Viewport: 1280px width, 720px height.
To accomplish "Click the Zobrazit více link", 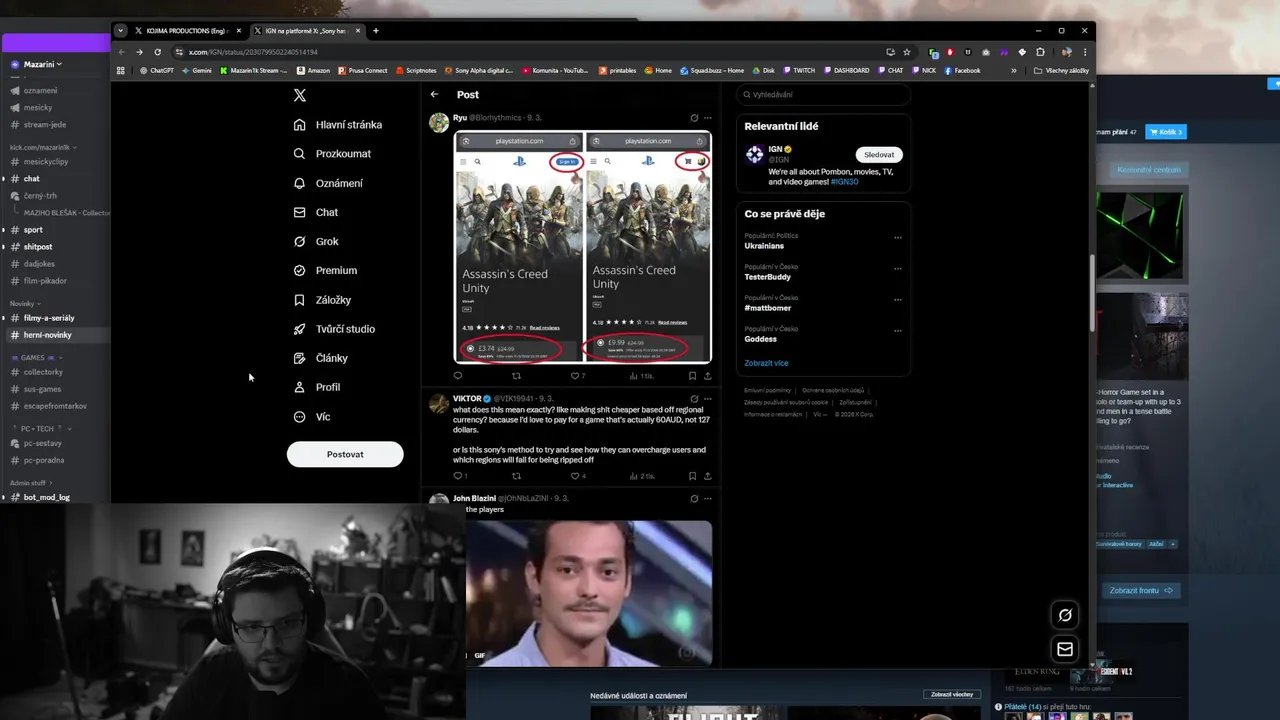I will [766, 363].
